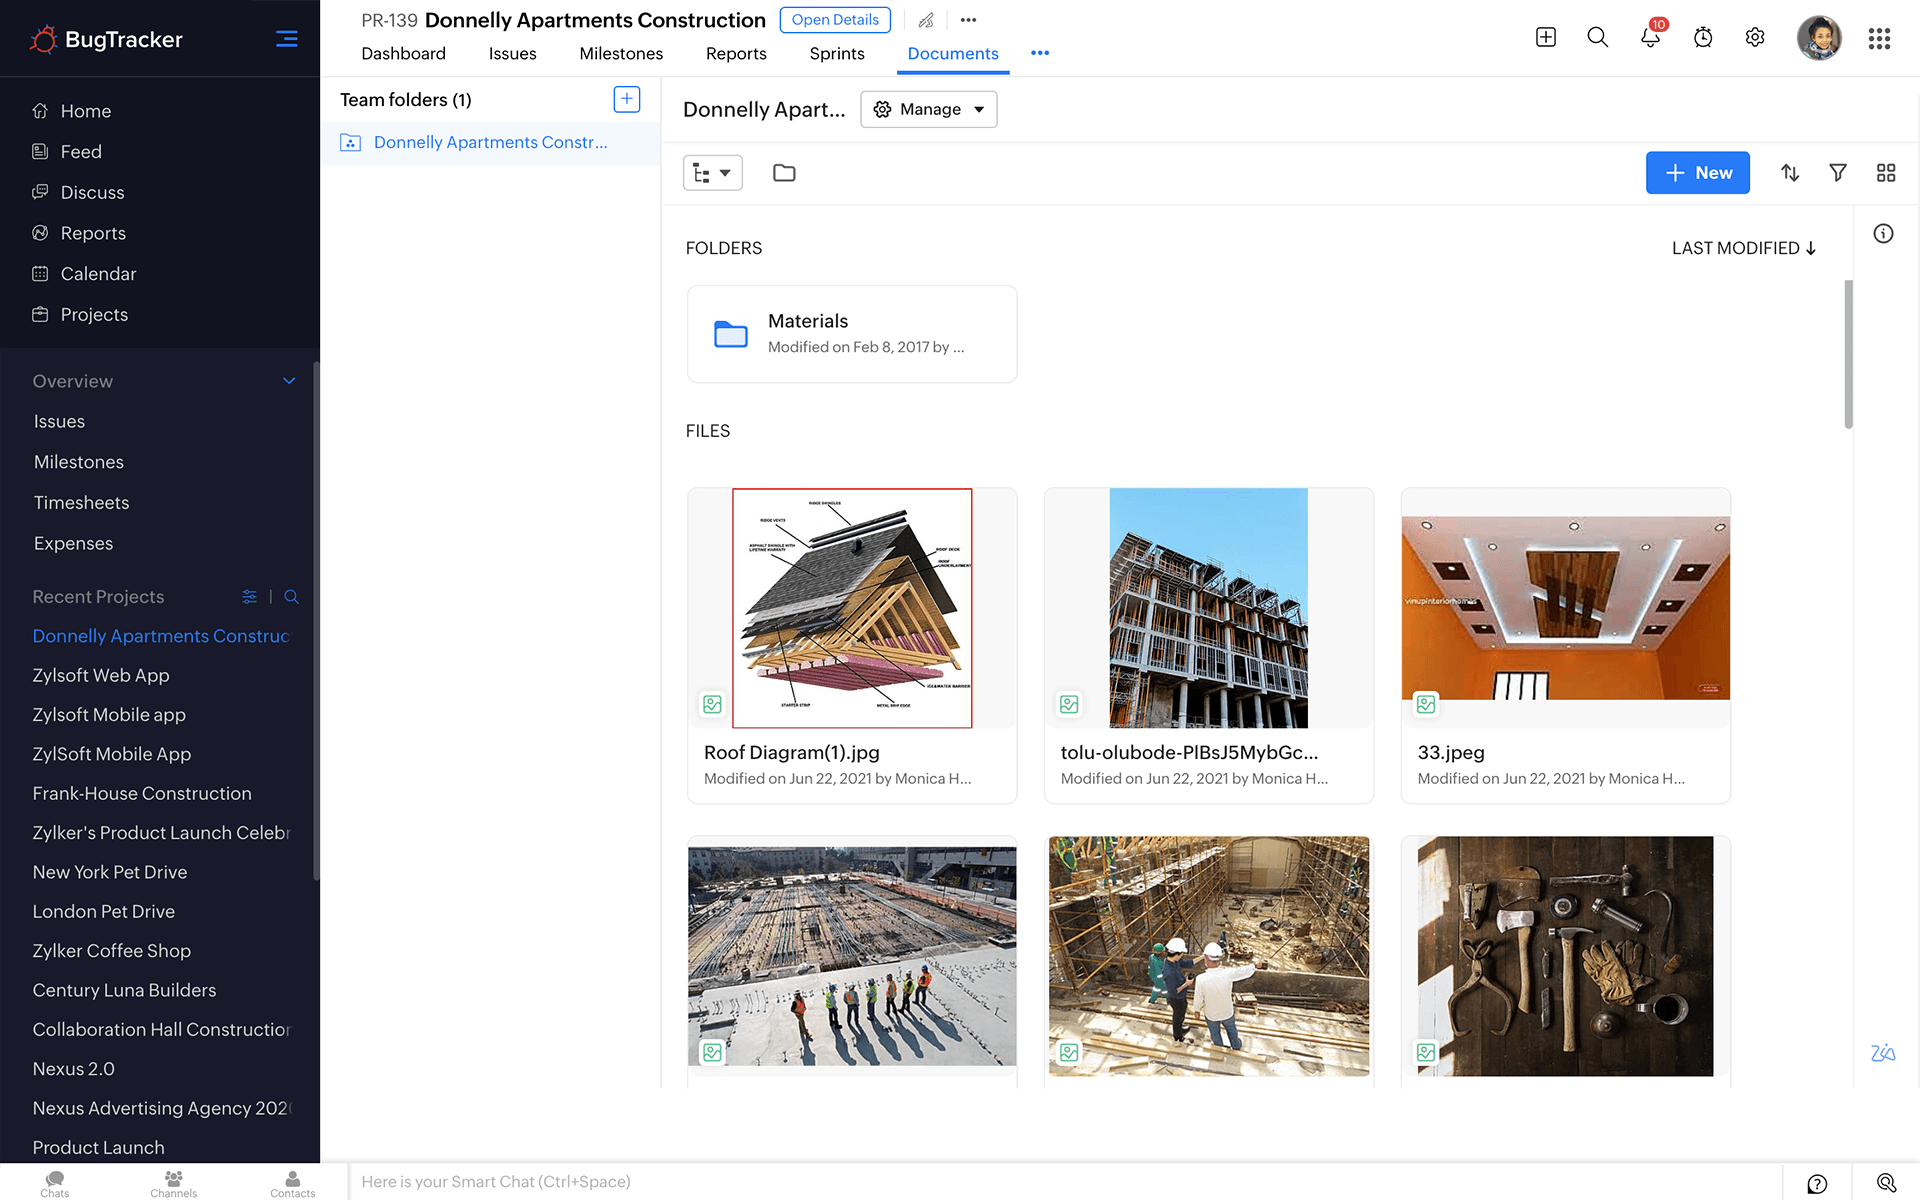
Task: Click the documents vertical scrollbar
Action: tap(1849, 354)
